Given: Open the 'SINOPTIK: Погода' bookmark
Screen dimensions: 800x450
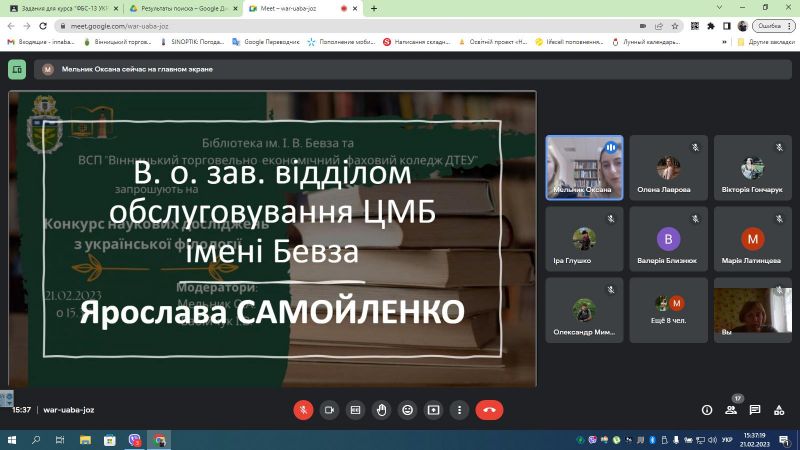Looking at the screenshot, I should pyautogui.click(x=192, y=42).
